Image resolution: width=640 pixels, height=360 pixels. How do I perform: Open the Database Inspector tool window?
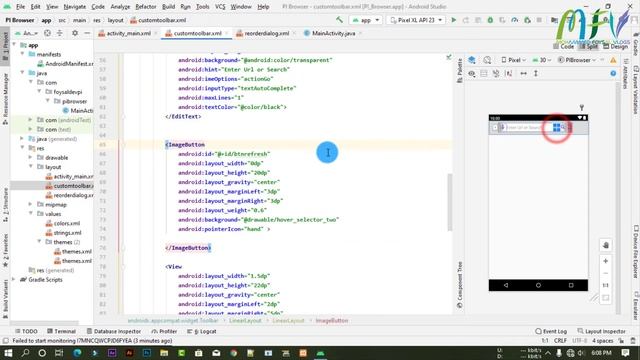(x=114, y=331)
